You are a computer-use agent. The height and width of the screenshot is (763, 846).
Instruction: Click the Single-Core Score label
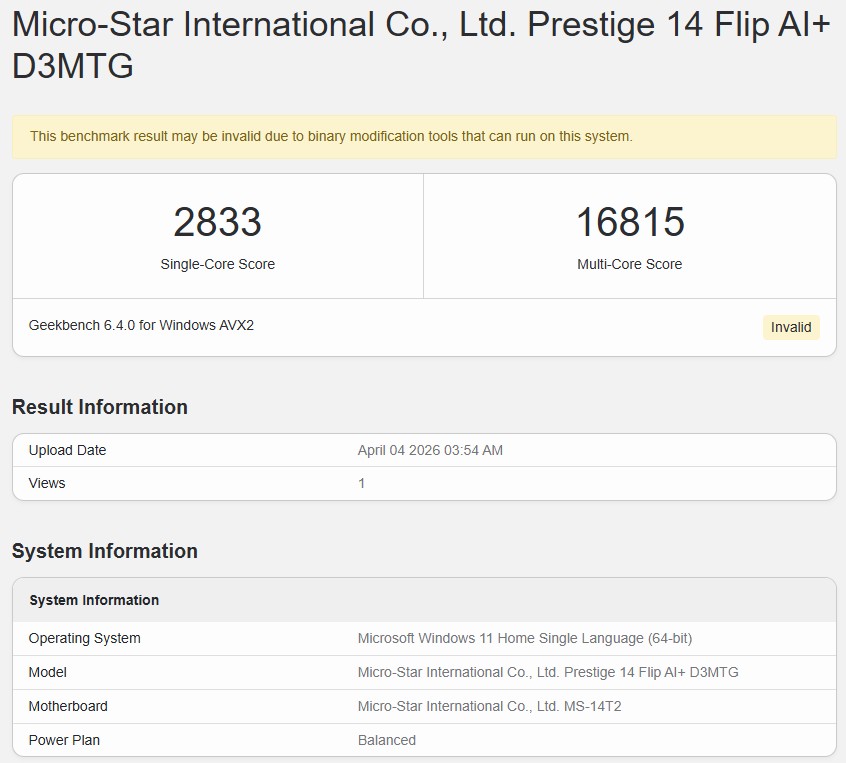click(217, 264)
